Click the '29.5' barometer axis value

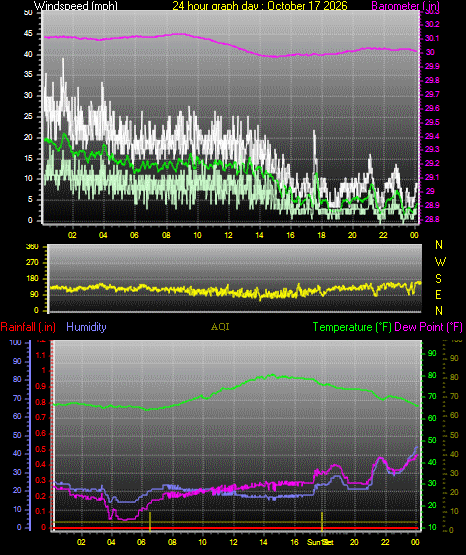pos(432,122)
